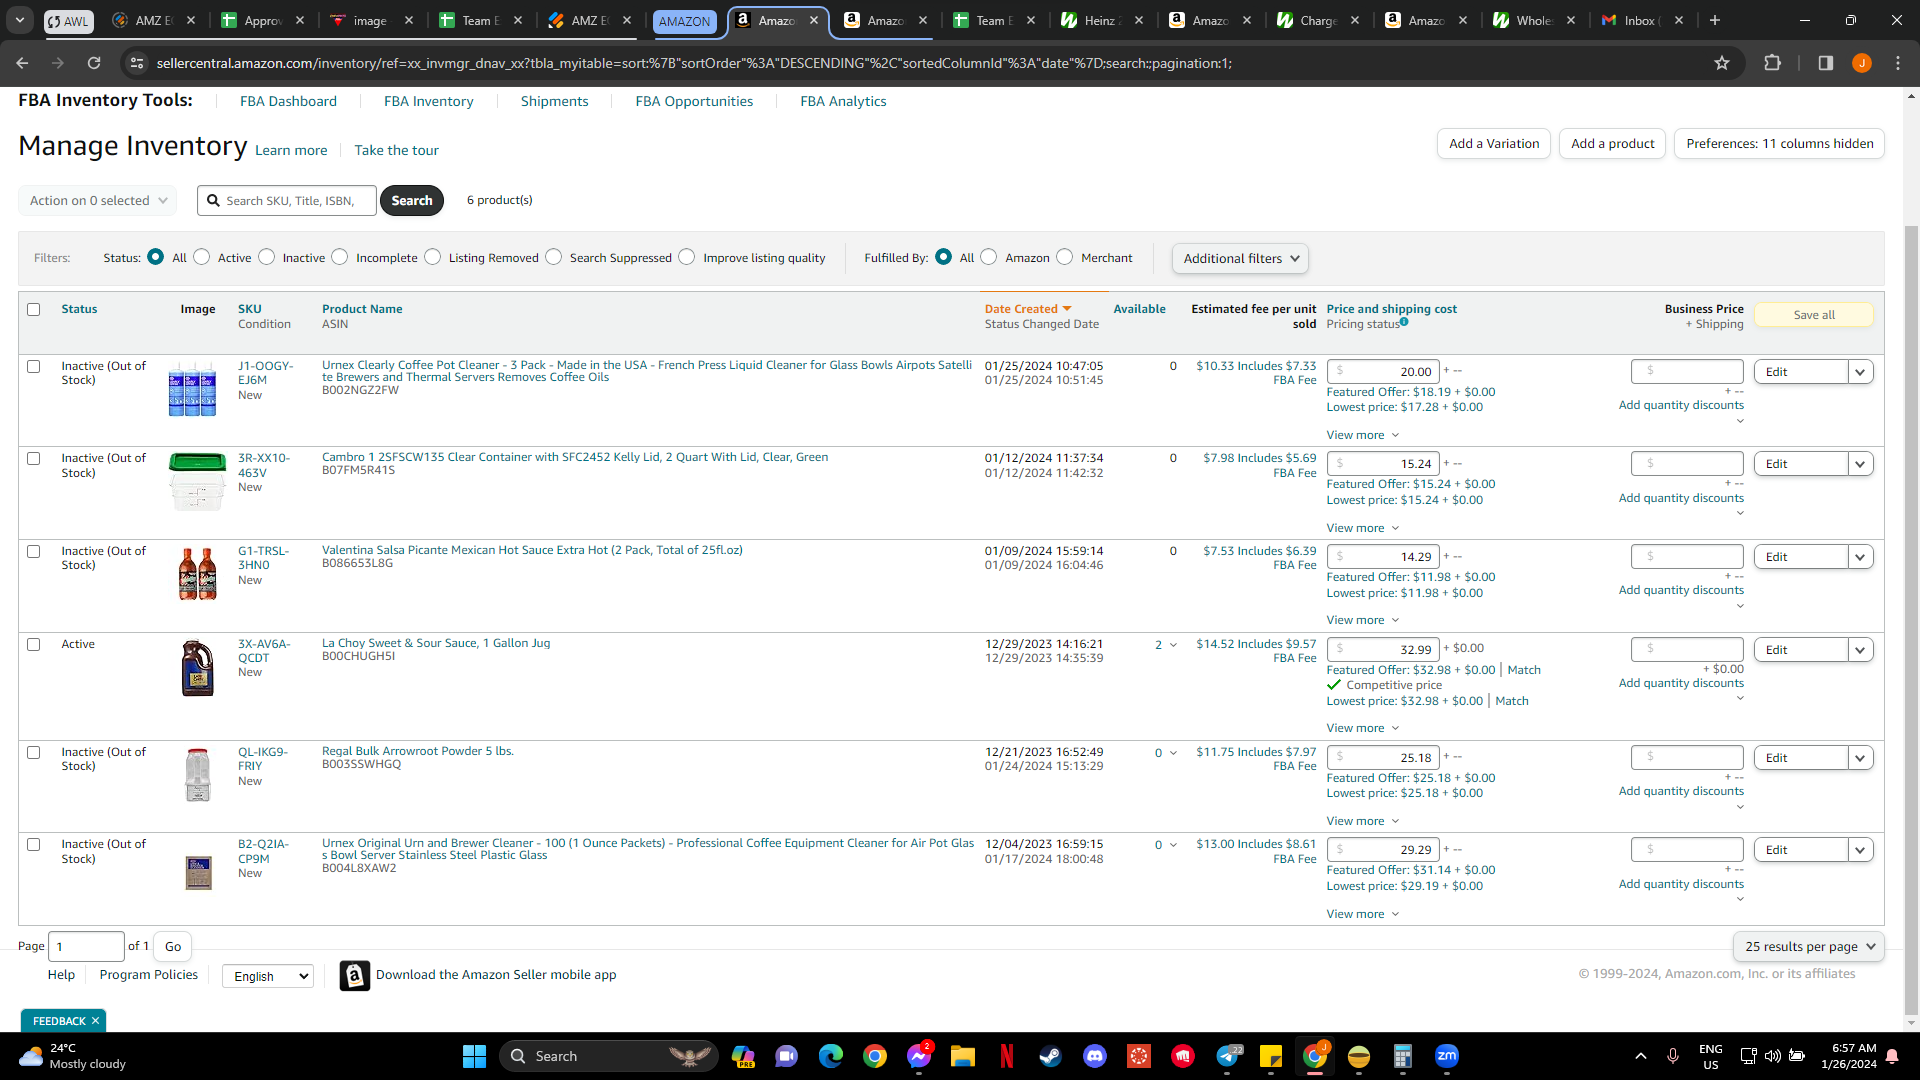Open FBA Analytics tab
Viewport: 1920px width, 1080px height.
coord(843,101)
